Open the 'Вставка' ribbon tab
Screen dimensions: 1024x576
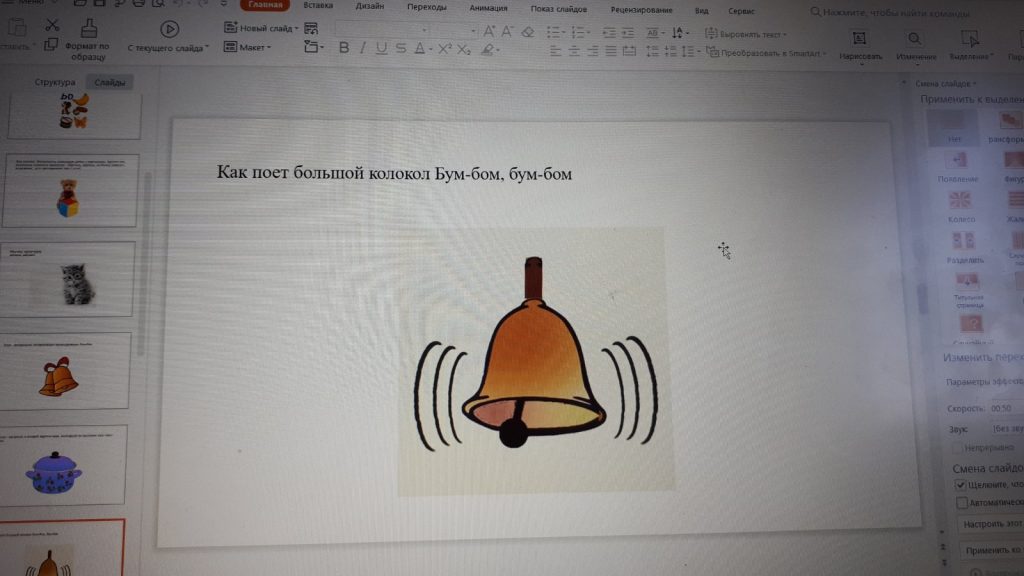click(x=318, y=6)
